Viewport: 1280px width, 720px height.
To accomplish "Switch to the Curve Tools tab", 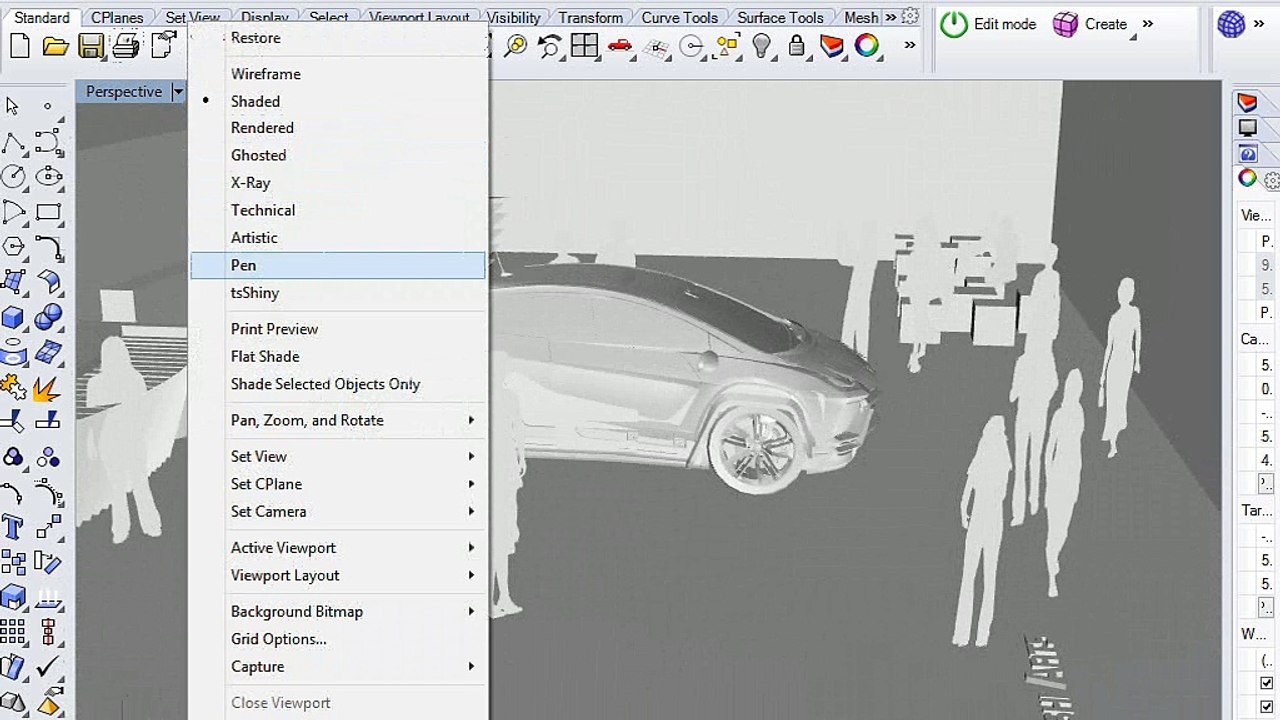I will [679, 17].
